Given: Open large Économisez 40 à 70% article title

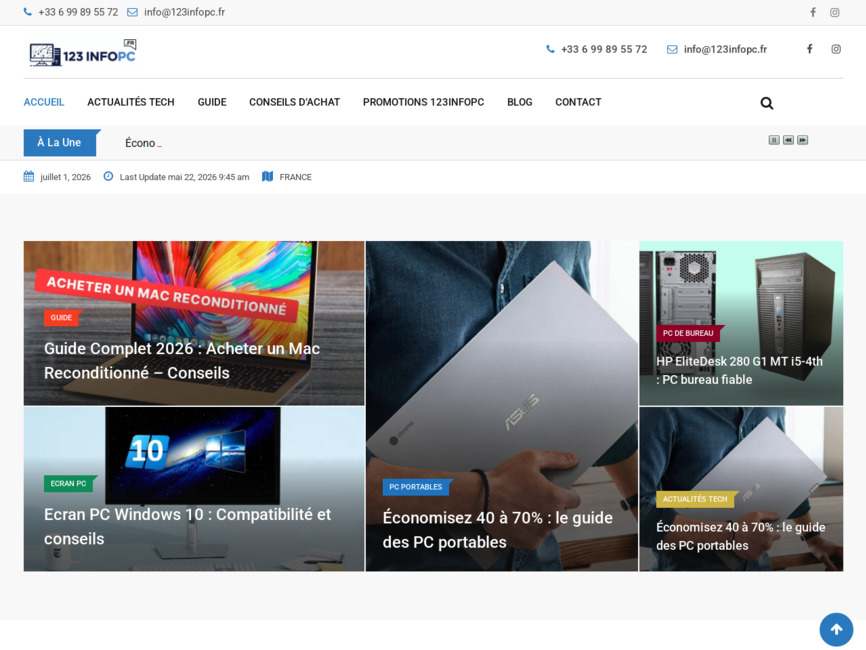Looking at the screenshot, I should (498, 530).
